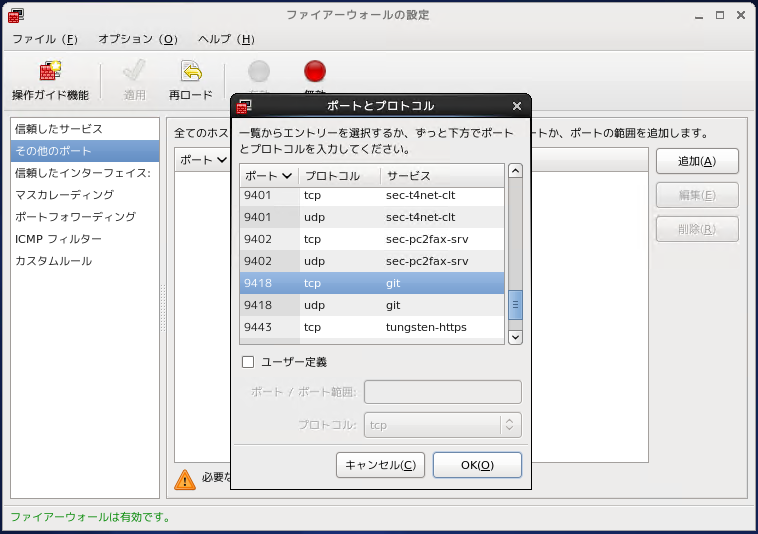Viewport: 758px width, 534px height.
Task: Open the 操作ガイド機能 wizard icon
Action: (x=50, y=71)
